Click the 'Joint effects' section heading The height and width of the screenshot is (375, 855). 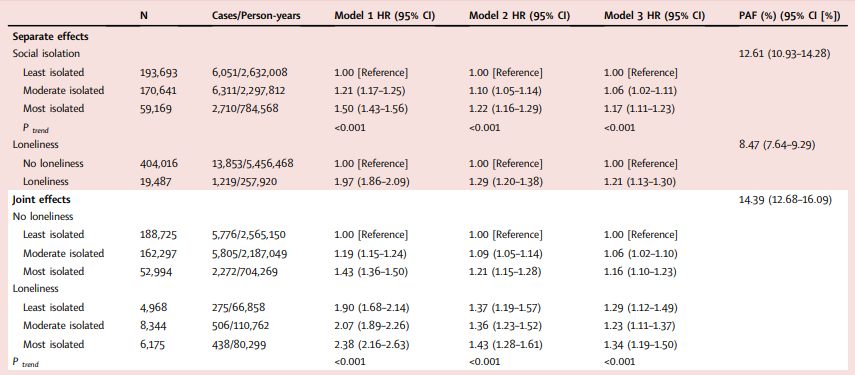pos(41,199)
